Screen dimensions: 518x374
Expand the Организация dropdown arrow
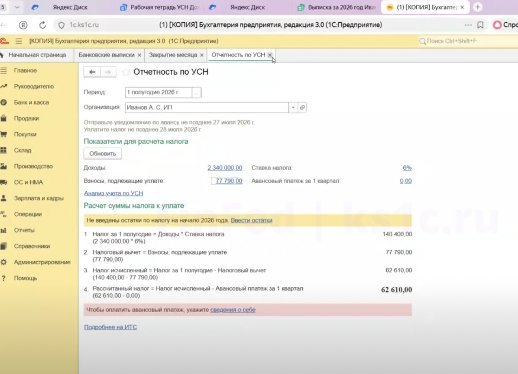tap(293, 108)
